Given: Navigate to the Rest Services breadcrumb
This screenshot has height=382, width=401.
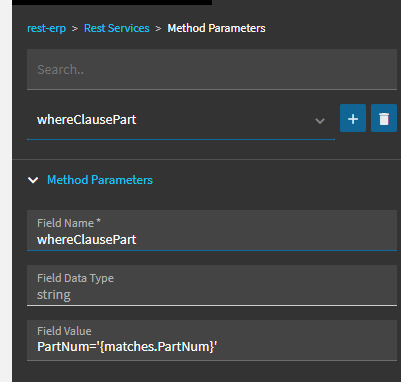Looking at the screenshot, I should (x=117, y=28).
